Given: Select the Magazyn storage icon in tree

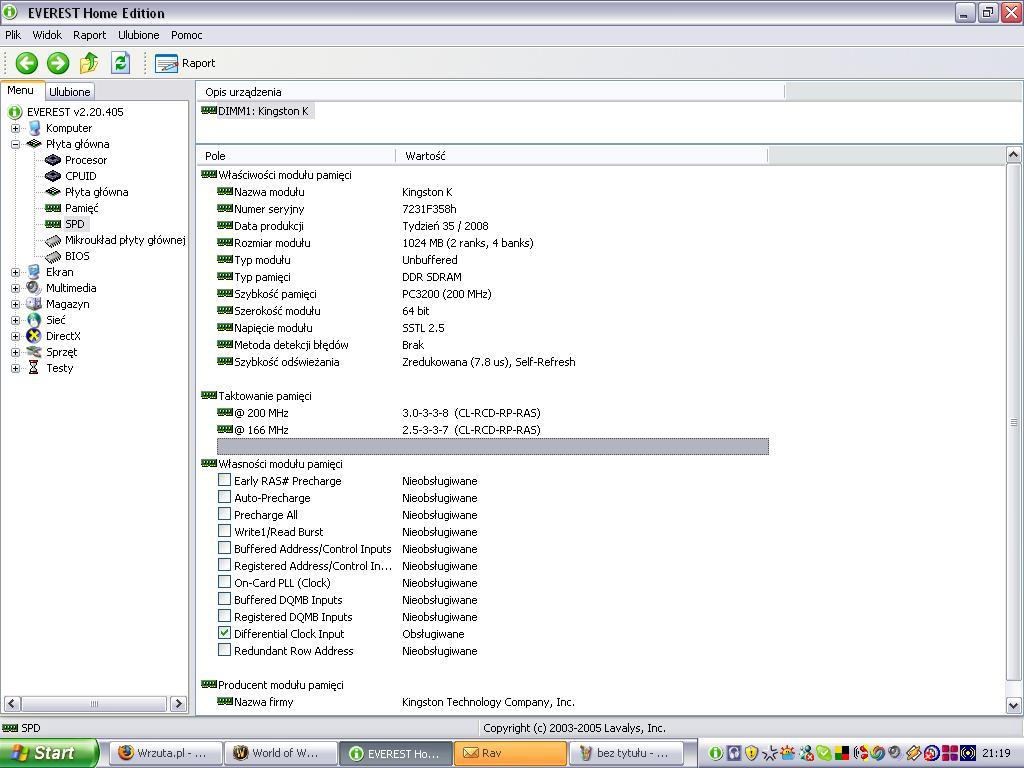Looking at the screenshot, I should 34,304.
